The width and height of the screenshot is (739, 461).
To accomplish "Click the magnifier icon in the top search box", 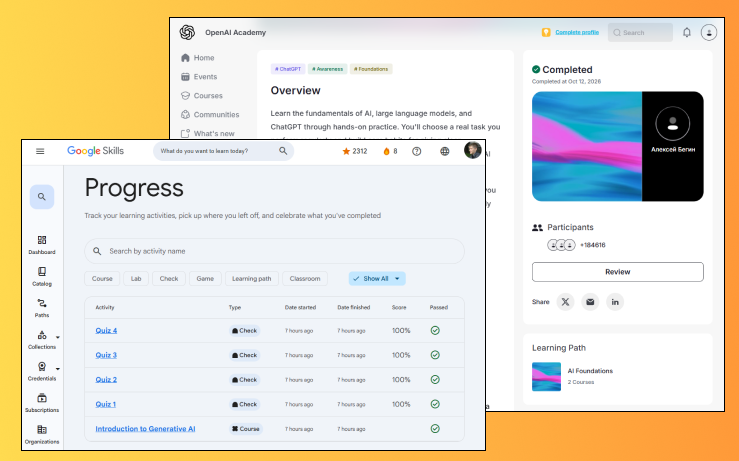I will click(x=283, y=151).
